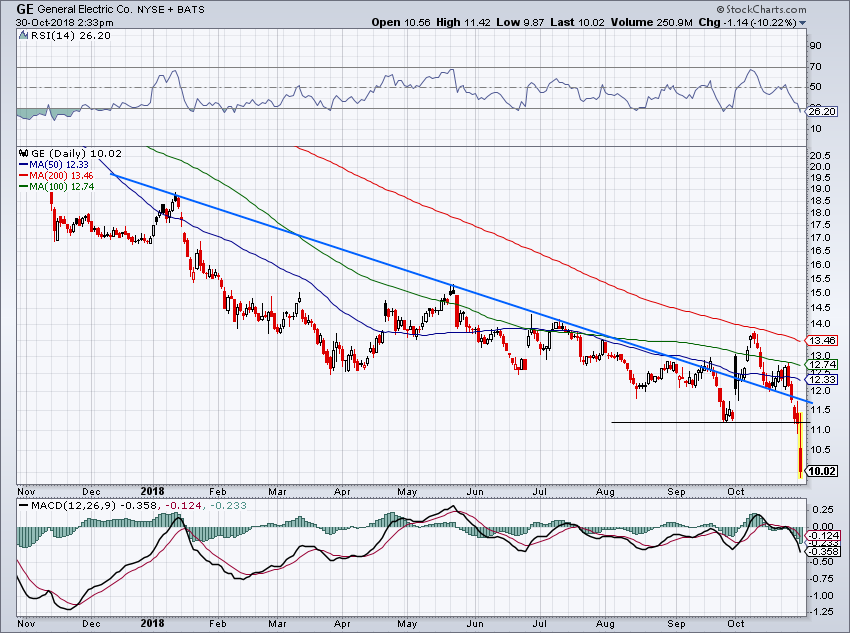Click the Aug label under the price panel
The image size is (850, 633).
point(606,492)
